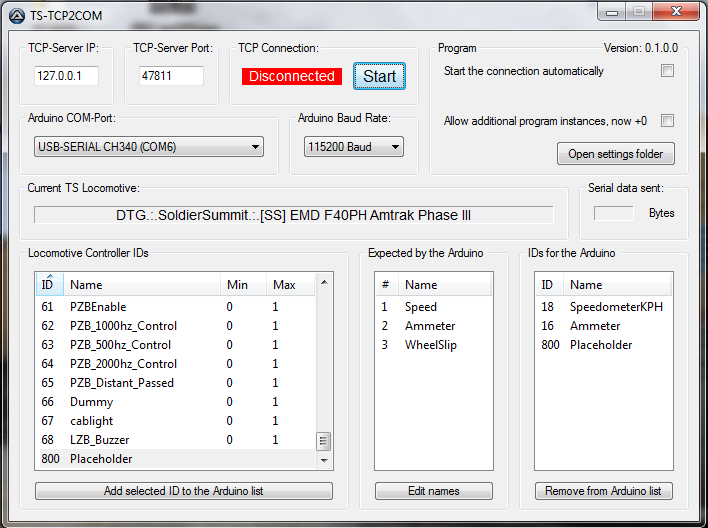Screen dimensions: 708x528
Task: Select row 68 LZB_Buzzer
Action: (x=176, y=439)
